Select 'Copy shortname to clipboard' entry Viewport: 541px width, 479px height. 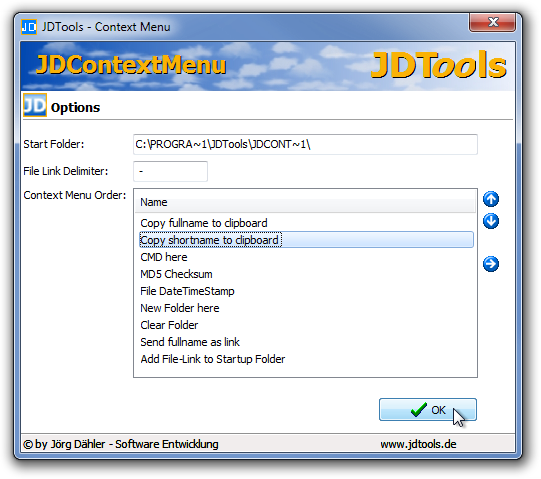(x=306, y=240)
